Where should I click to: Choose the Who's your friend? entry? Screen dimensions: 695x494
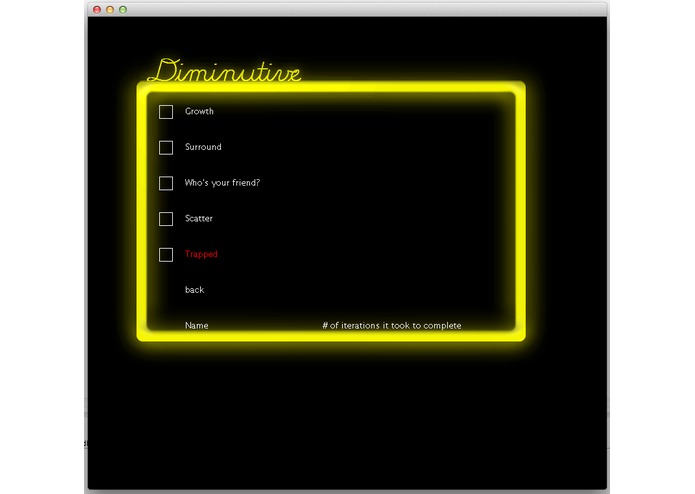coord(222,183)
